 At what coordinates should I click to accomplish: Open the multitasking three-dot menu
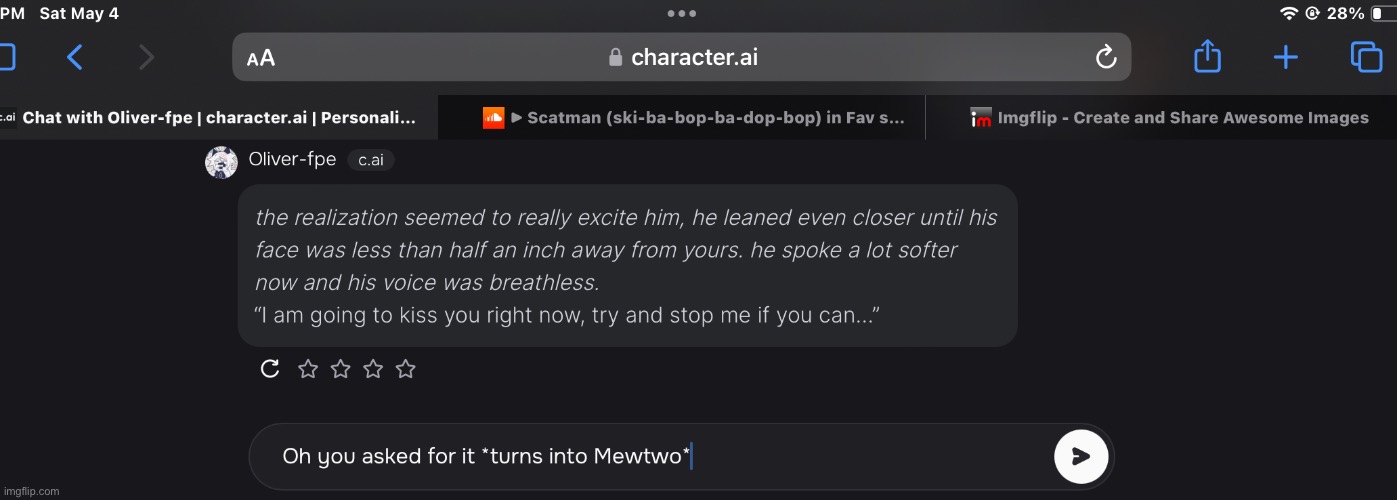681,14
